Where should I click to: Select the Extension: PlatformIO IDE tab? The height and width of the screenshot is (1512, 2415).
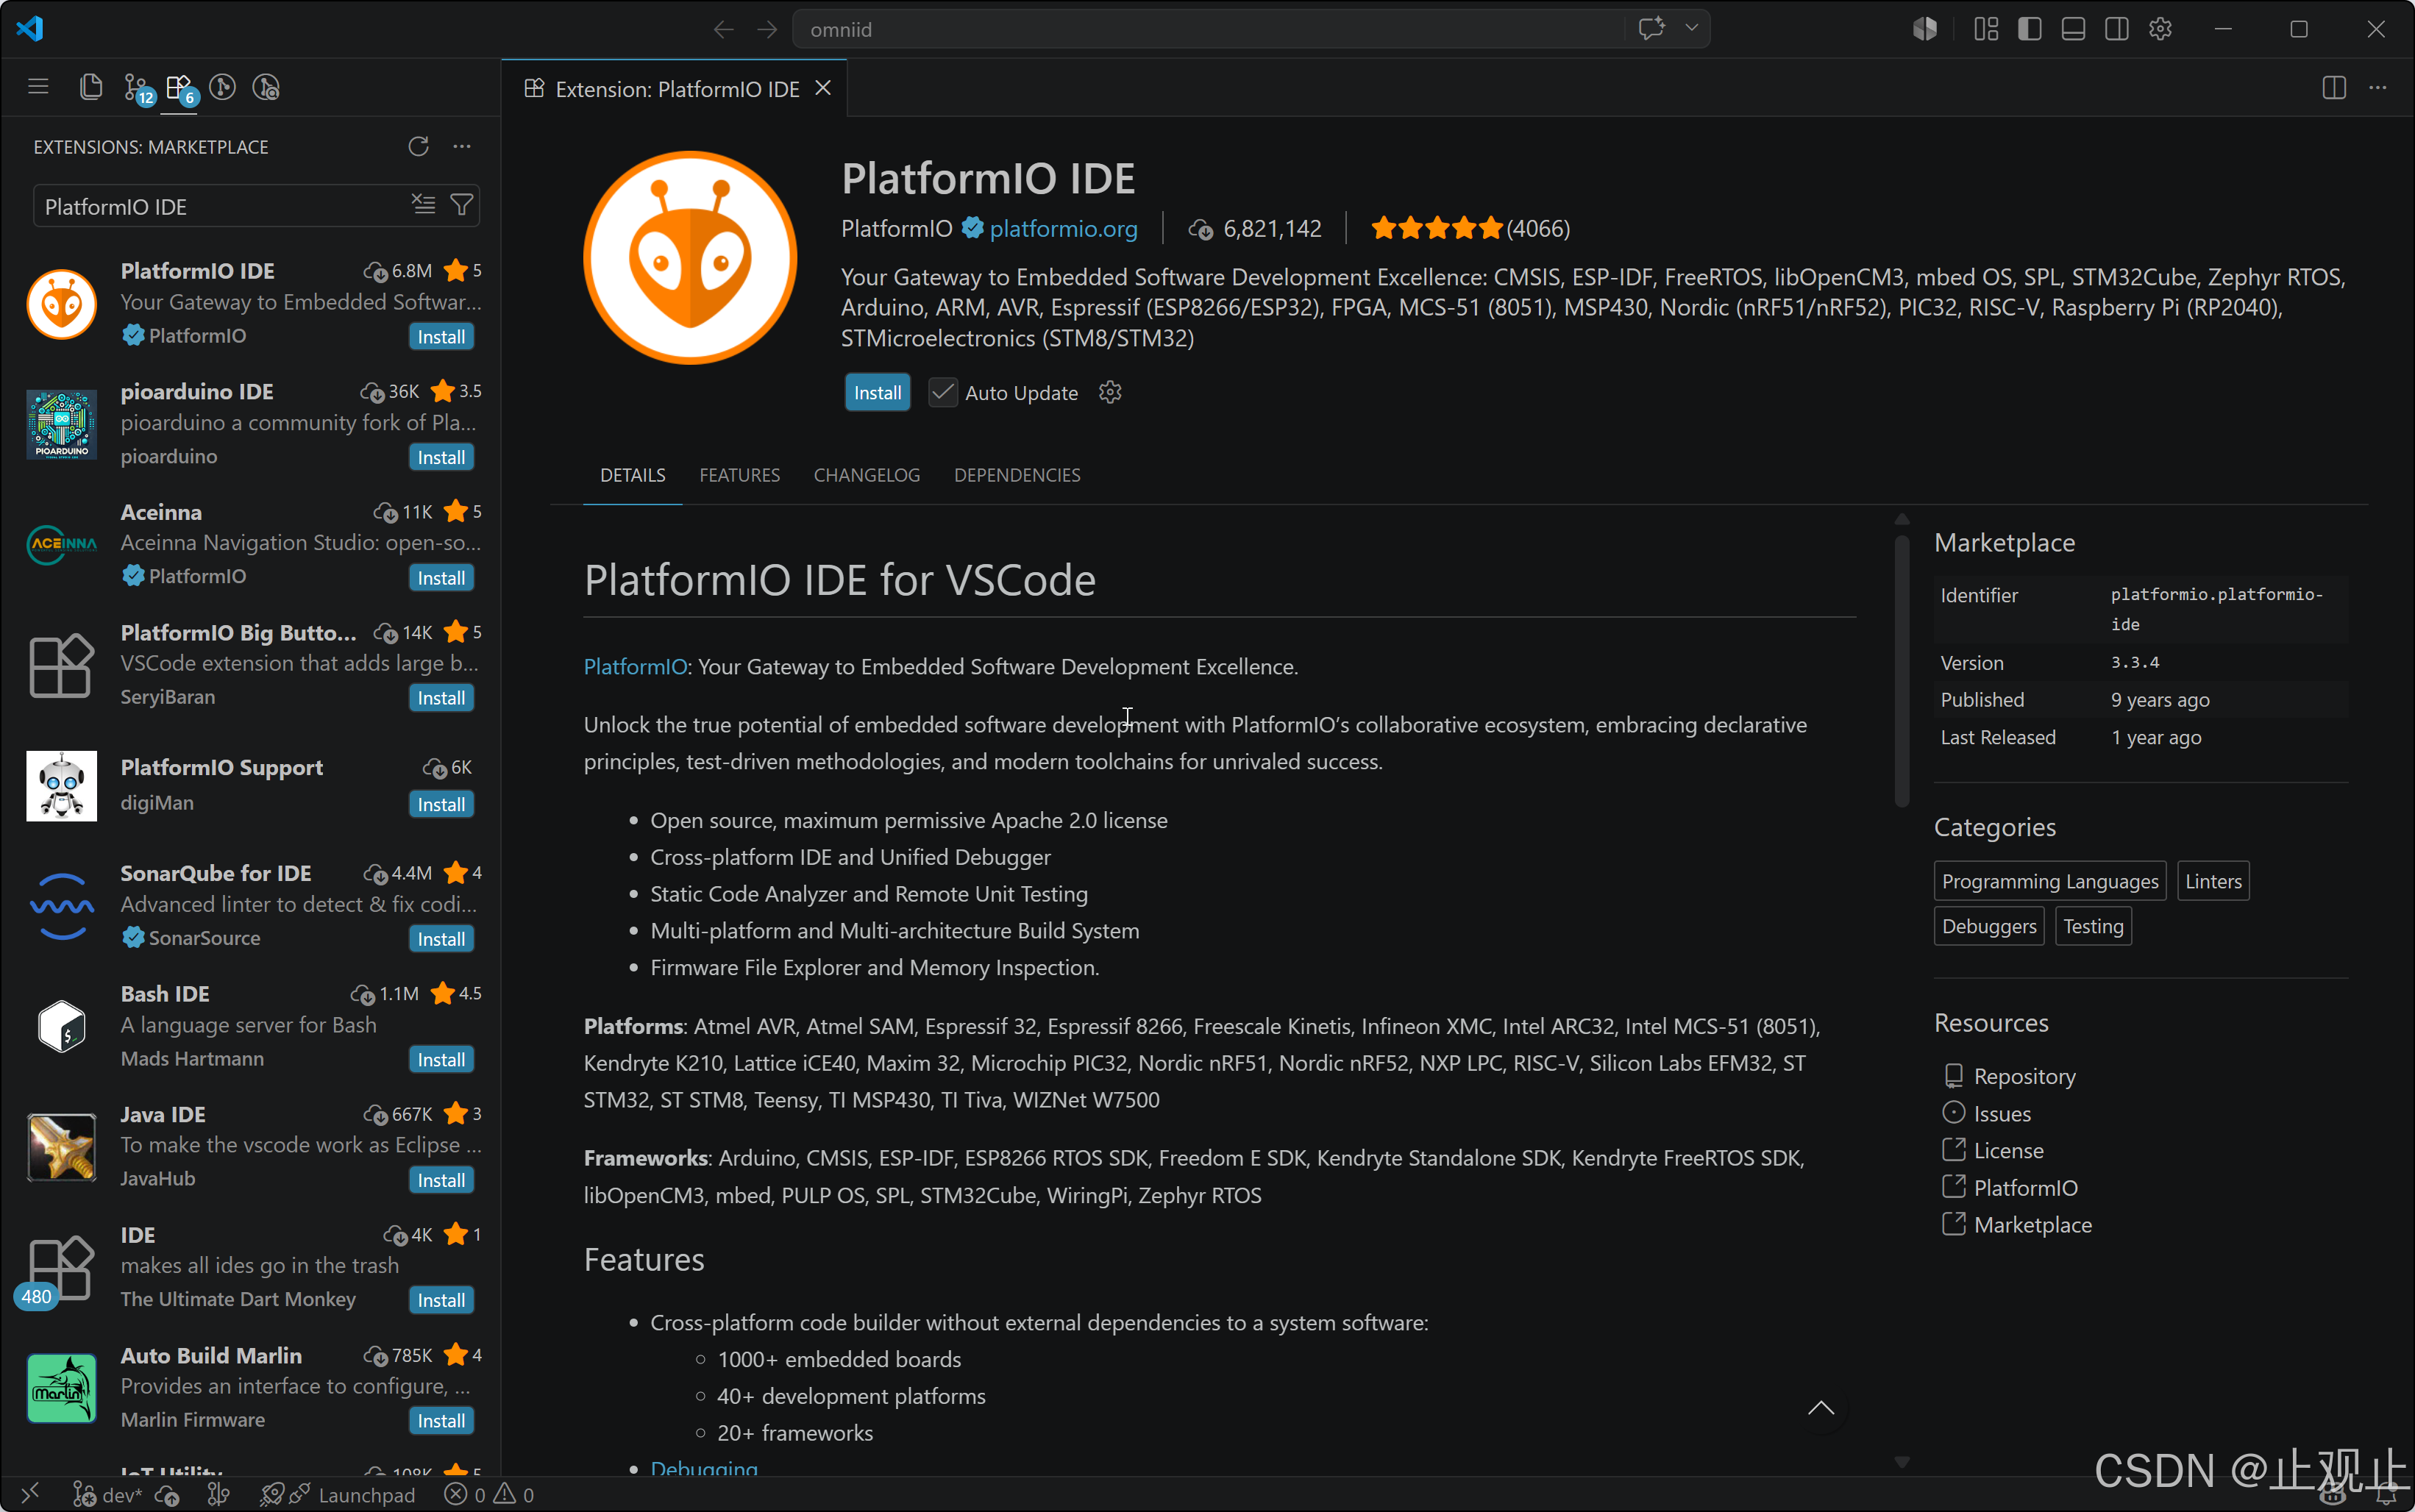[674, 89]
